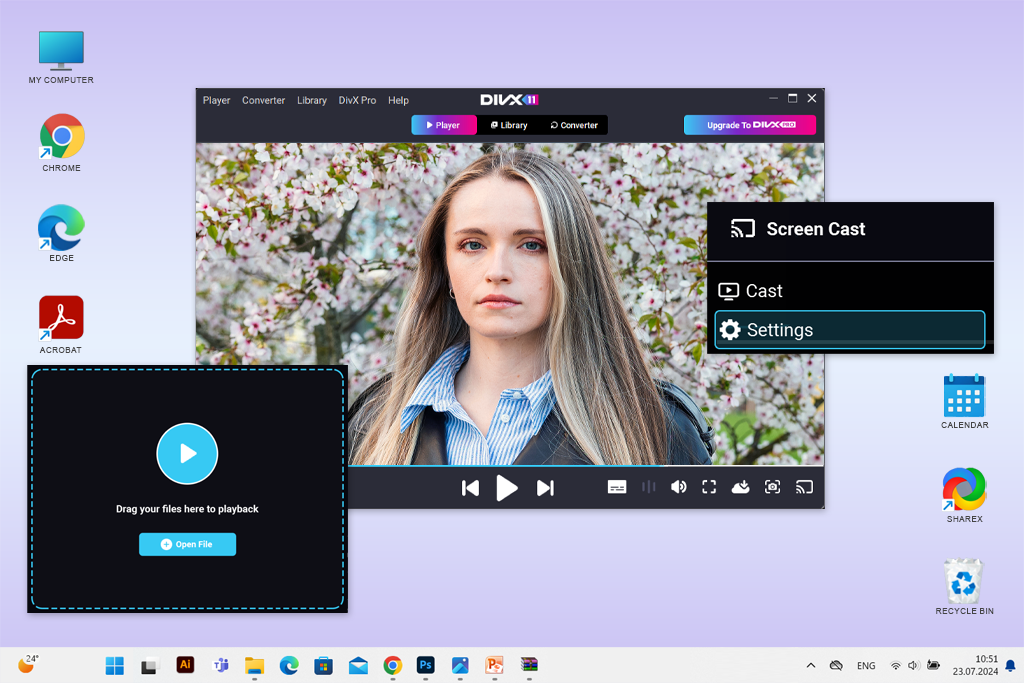Click the cast icon in the control bar
The width and height of the screenshot is (1024, 683).
click(804, 487)
